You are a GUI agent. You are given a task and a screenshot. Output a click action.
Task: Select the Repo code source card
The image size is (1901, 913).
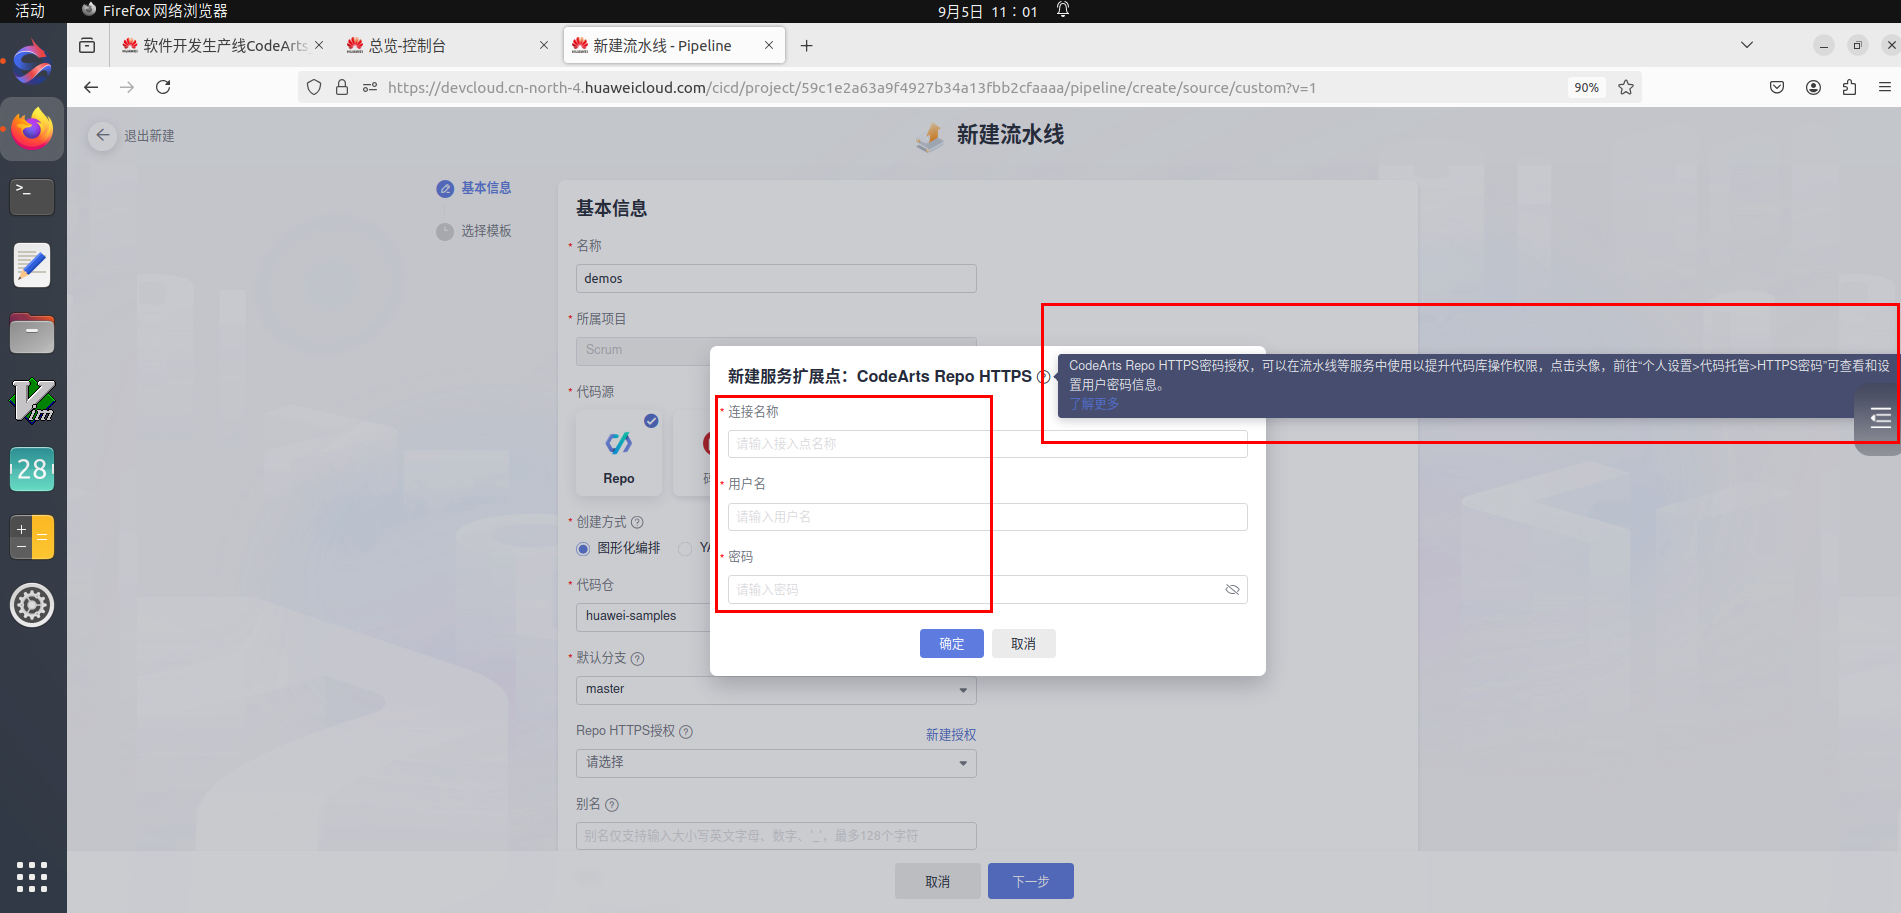(x=619, y=453)
